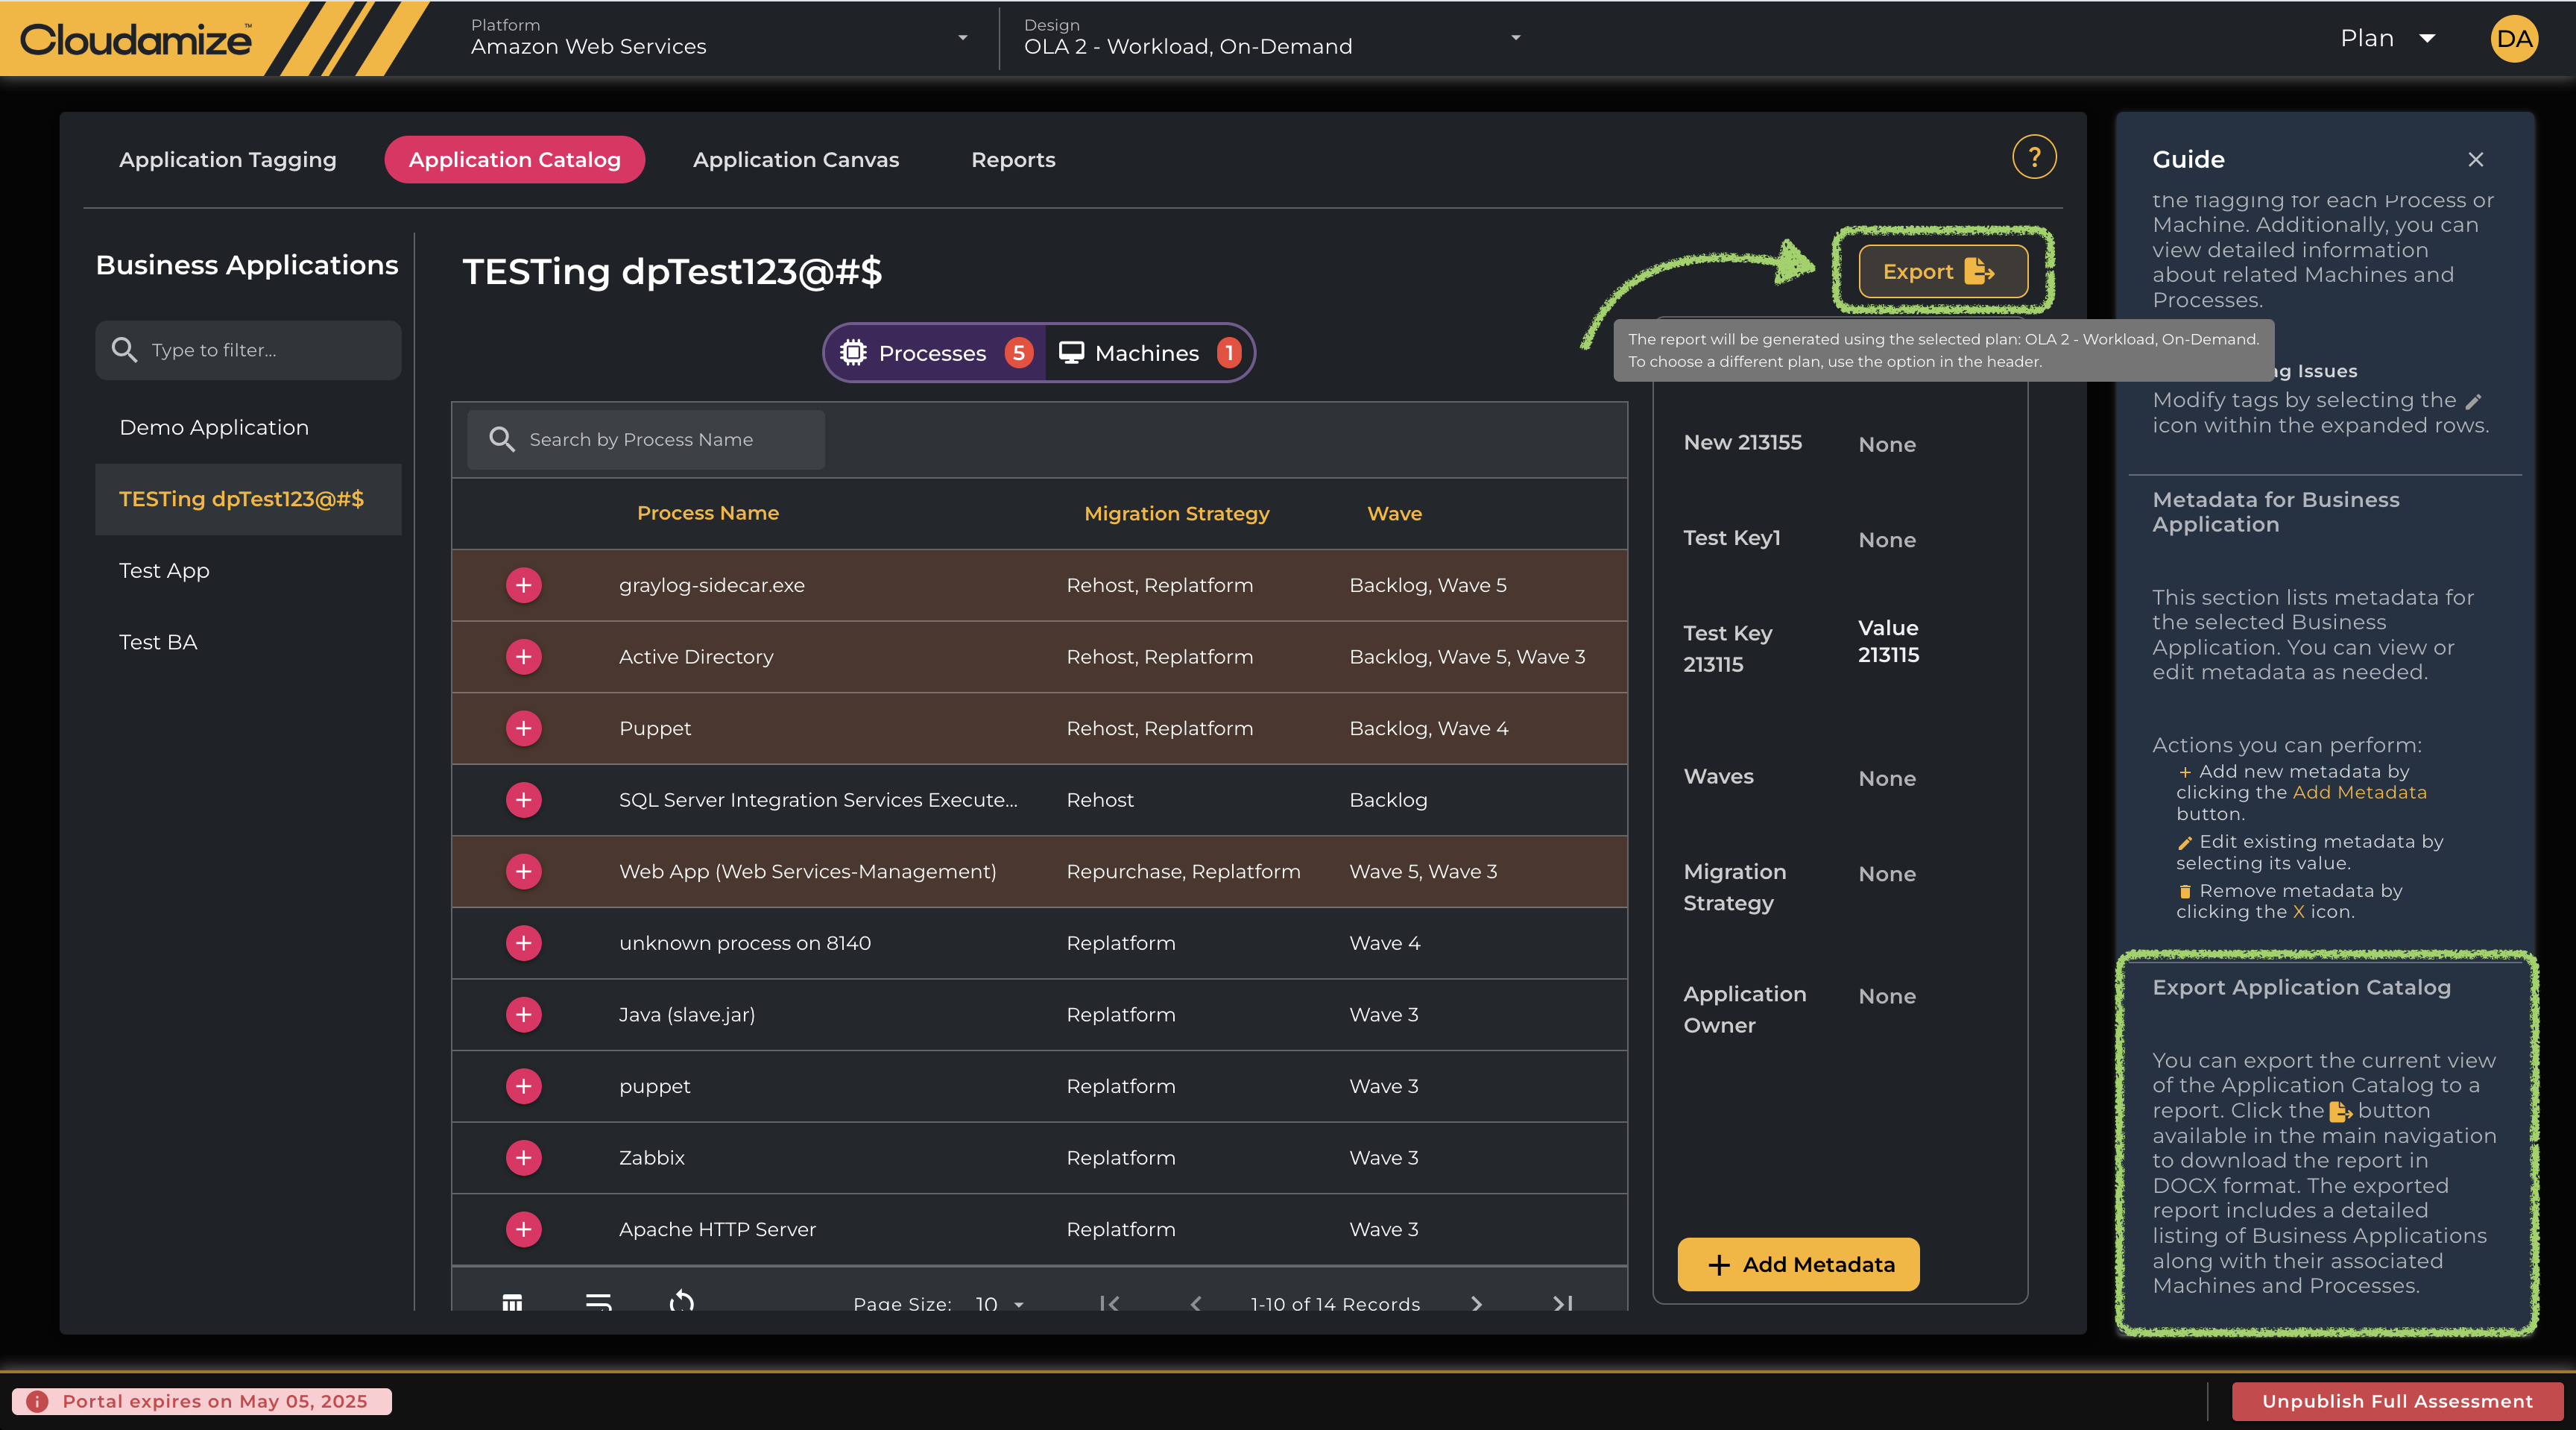Click the Export button
2576x1430 pixels.
click(x=1942, y=272)
